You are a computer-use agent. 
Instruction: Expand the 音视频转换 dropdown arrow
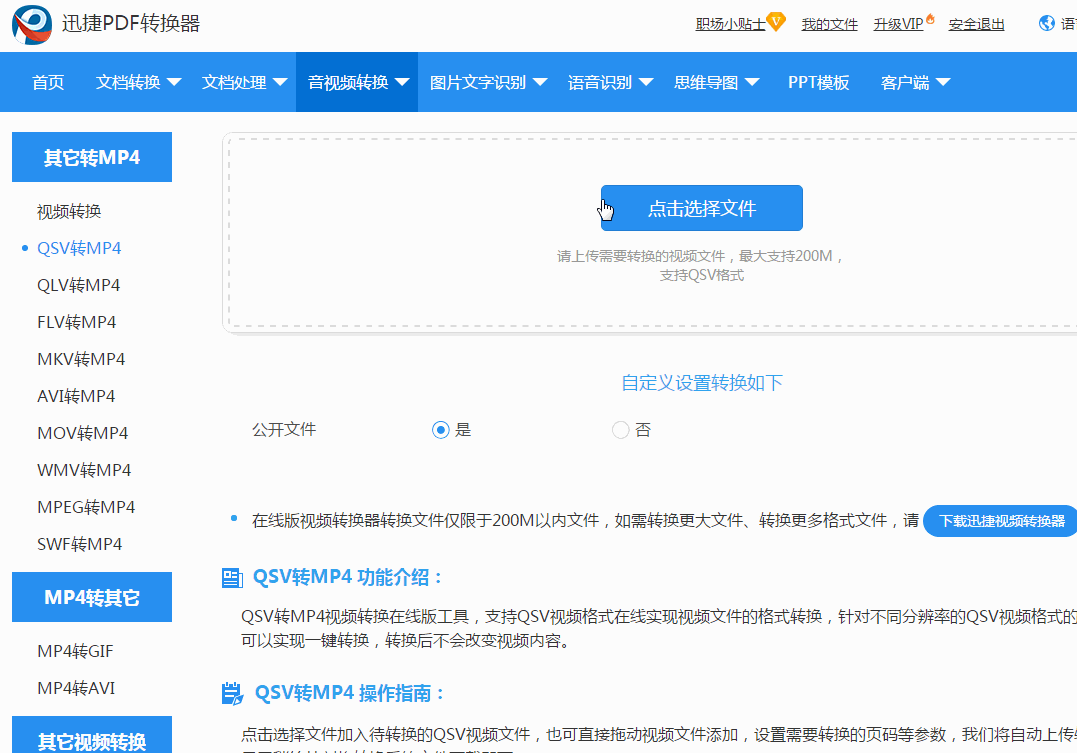point(403,82)
